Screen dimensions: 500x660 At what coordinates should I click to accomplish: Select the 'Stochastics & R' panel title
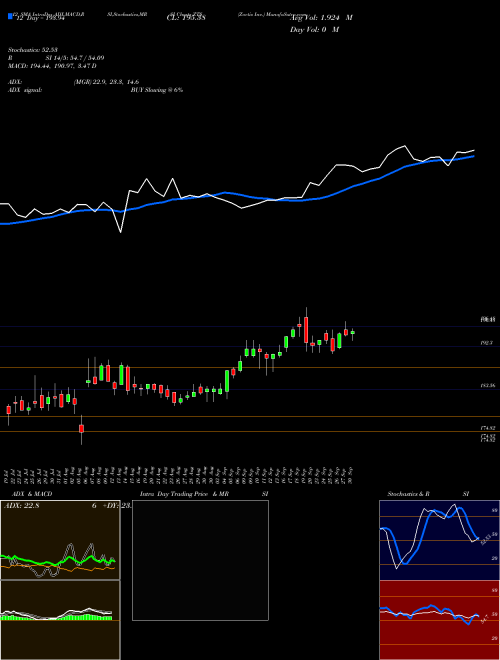click(x=409, y=494)
